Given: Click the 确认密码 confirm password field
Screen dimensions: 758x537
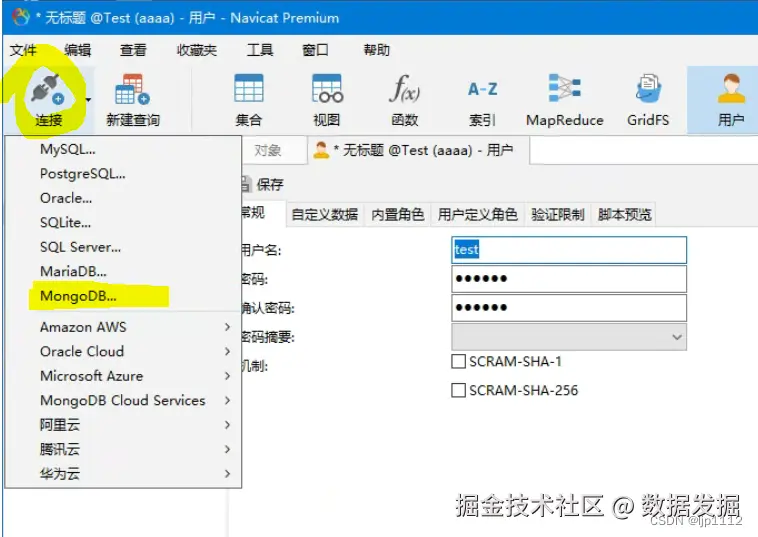Looking at the screenshot, I should click(569, 308).
